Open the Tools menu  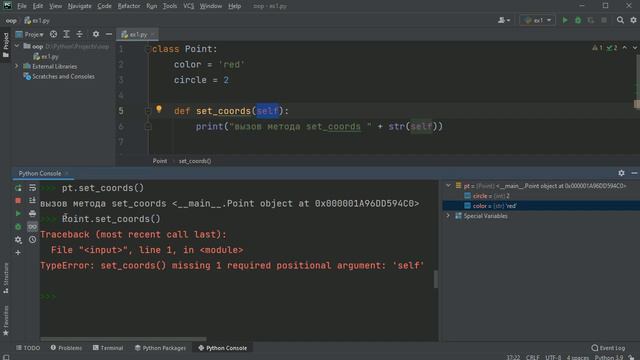(x=170, y=6)
